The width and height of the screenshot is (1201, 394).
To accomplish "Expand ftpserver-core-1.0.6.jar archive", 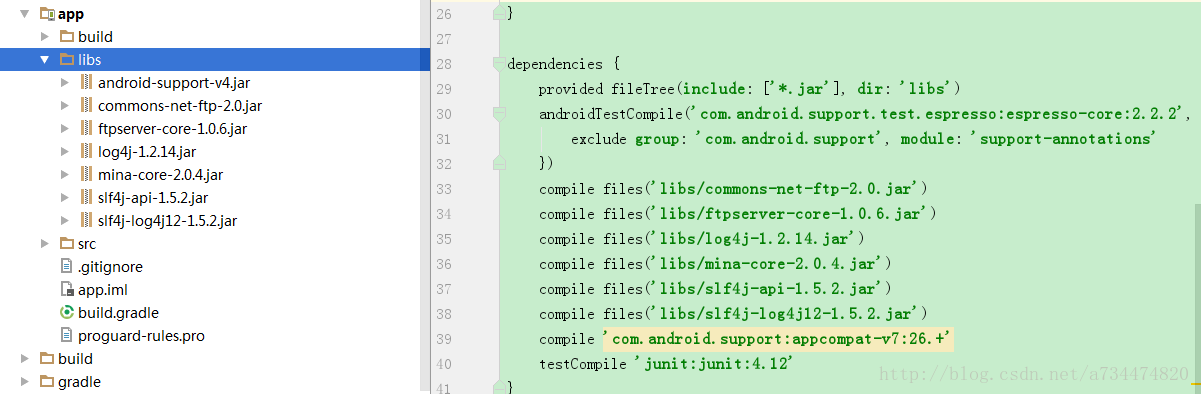I will click(65, 129).
